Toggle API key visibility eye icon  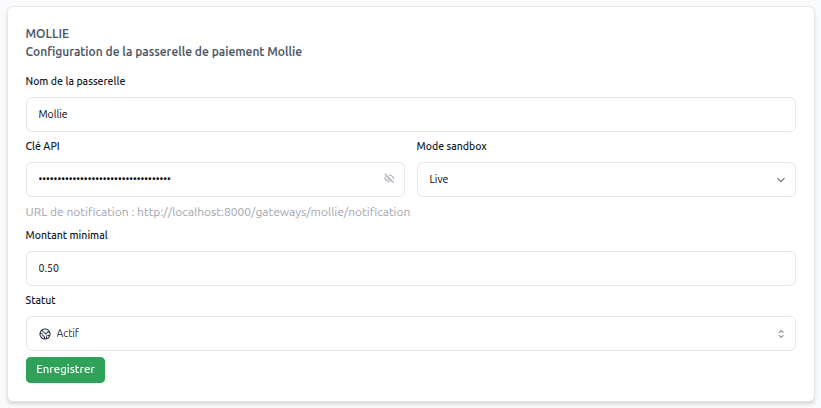pos(389,179)
